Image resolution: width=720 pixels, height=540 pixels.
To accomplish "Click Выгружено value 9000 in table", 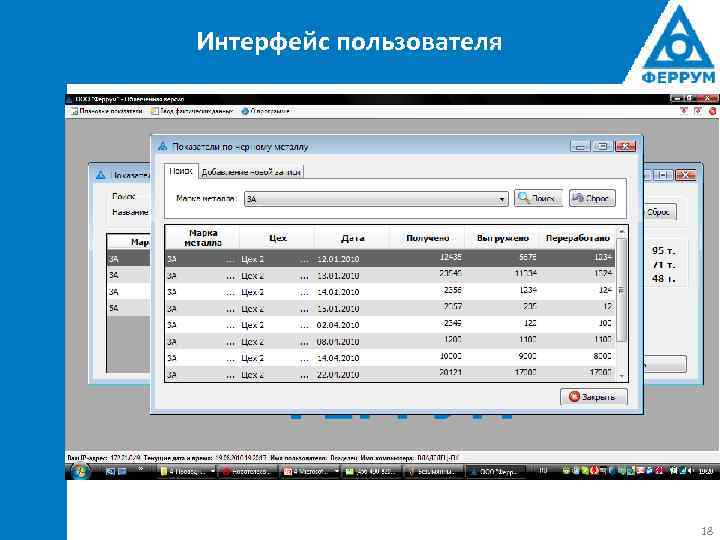I will click(526, 356).
